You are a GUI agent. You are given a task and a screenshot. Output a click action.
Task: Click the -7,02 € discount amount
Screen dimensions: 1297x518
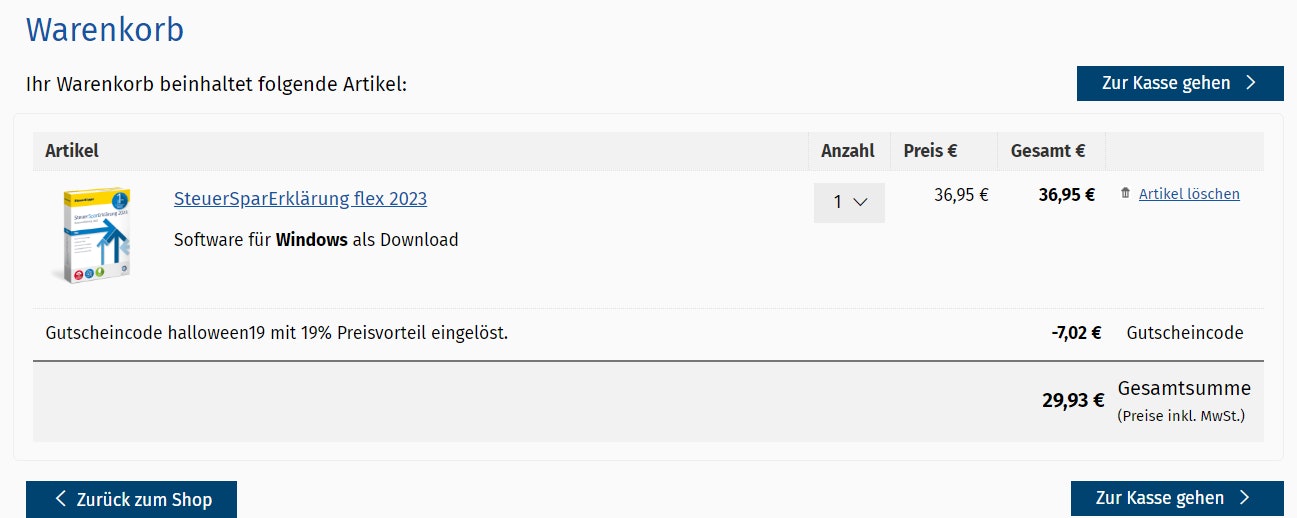tap(1076, 333)
